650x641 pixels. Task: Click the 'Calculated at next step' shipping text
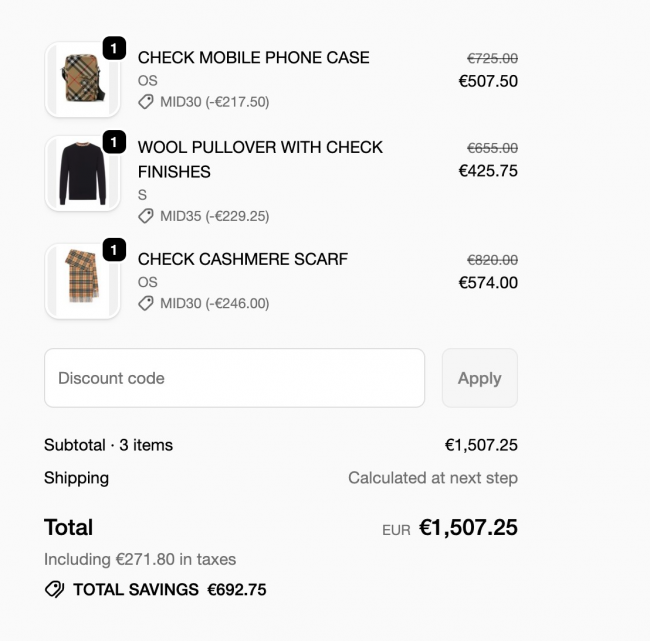(432, 478)
